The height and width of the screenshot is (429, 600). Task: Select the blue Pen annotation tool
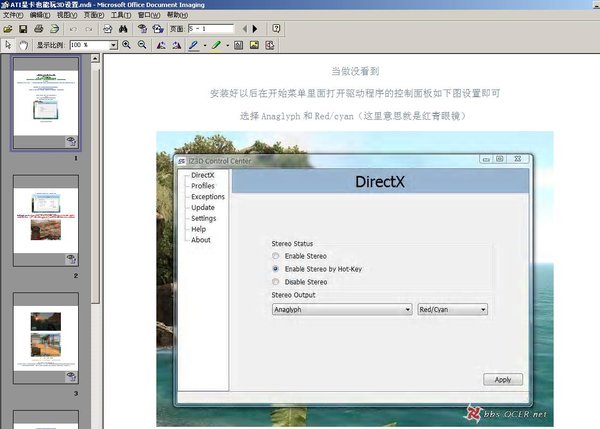194,45
